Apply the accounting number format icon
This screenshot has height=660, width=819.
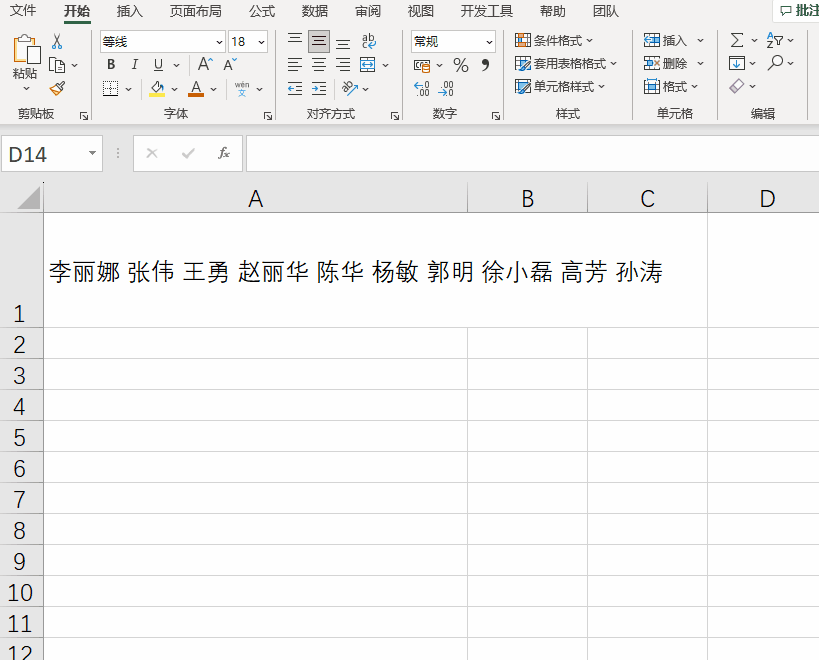[422, 65]
